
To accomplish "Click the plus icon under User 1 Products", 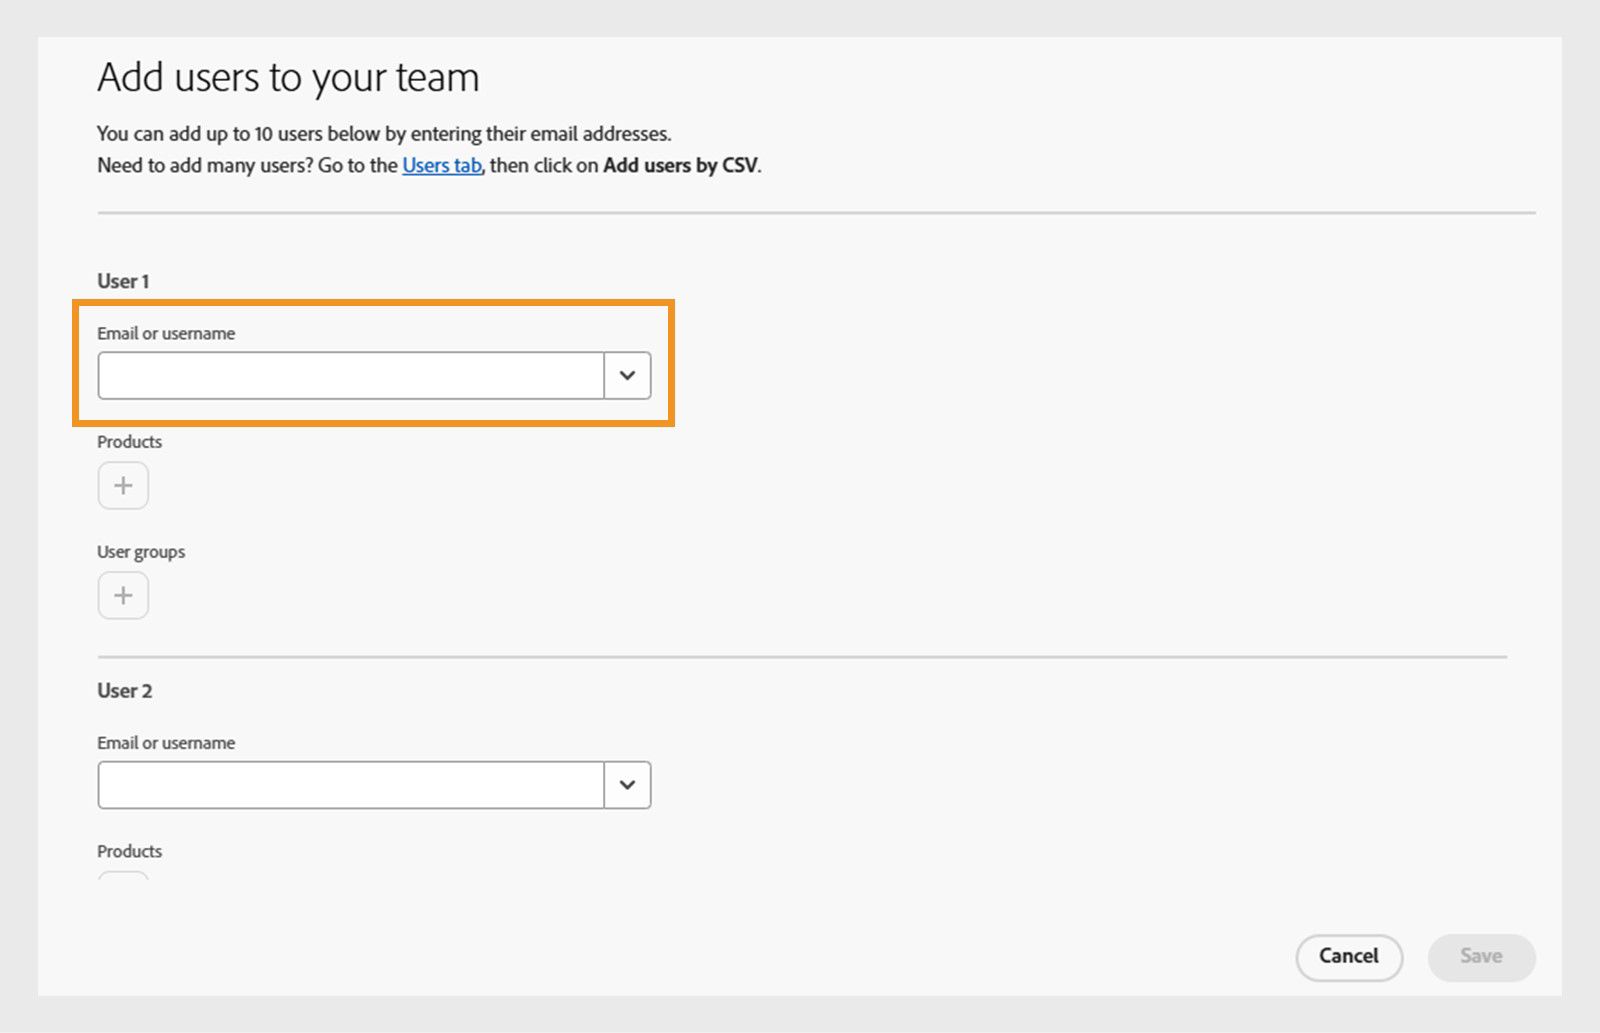I will click(123, 486).
